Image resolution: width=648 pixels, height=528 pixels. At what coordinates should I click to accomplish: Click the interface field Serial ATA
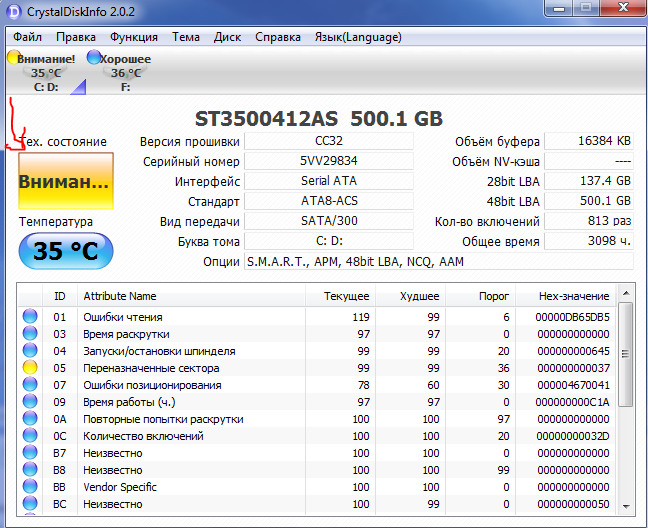329,181
